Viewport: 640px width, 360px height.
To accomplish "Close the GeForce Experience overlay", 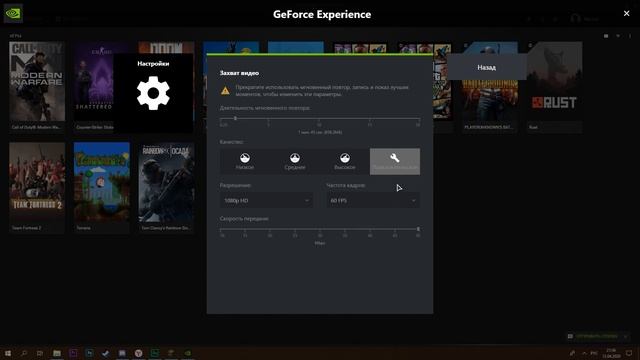I will click(x=627, y=13).
